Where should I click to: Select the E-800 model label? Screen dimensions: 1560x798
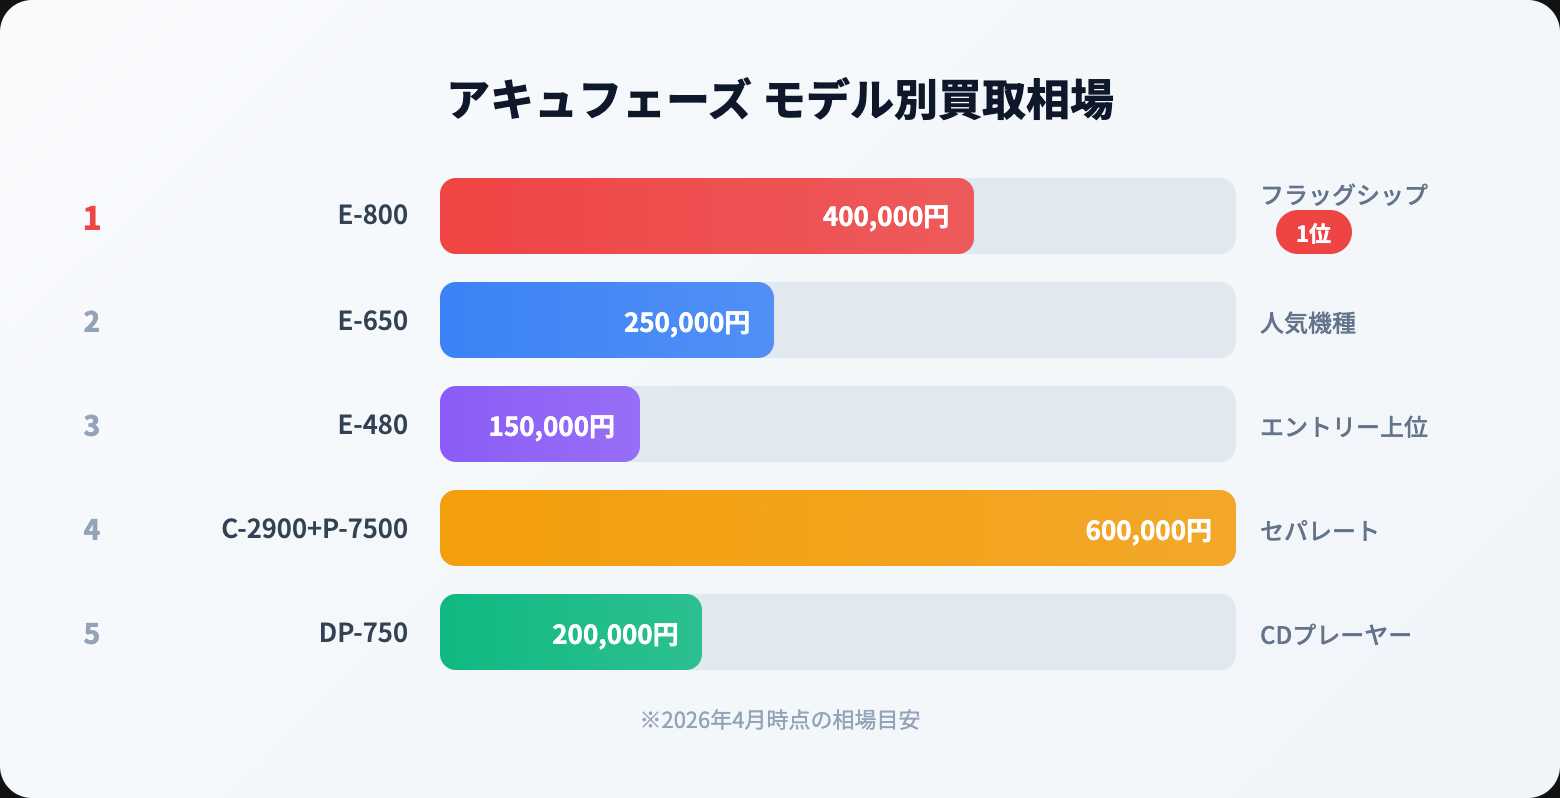pos(373,215)
